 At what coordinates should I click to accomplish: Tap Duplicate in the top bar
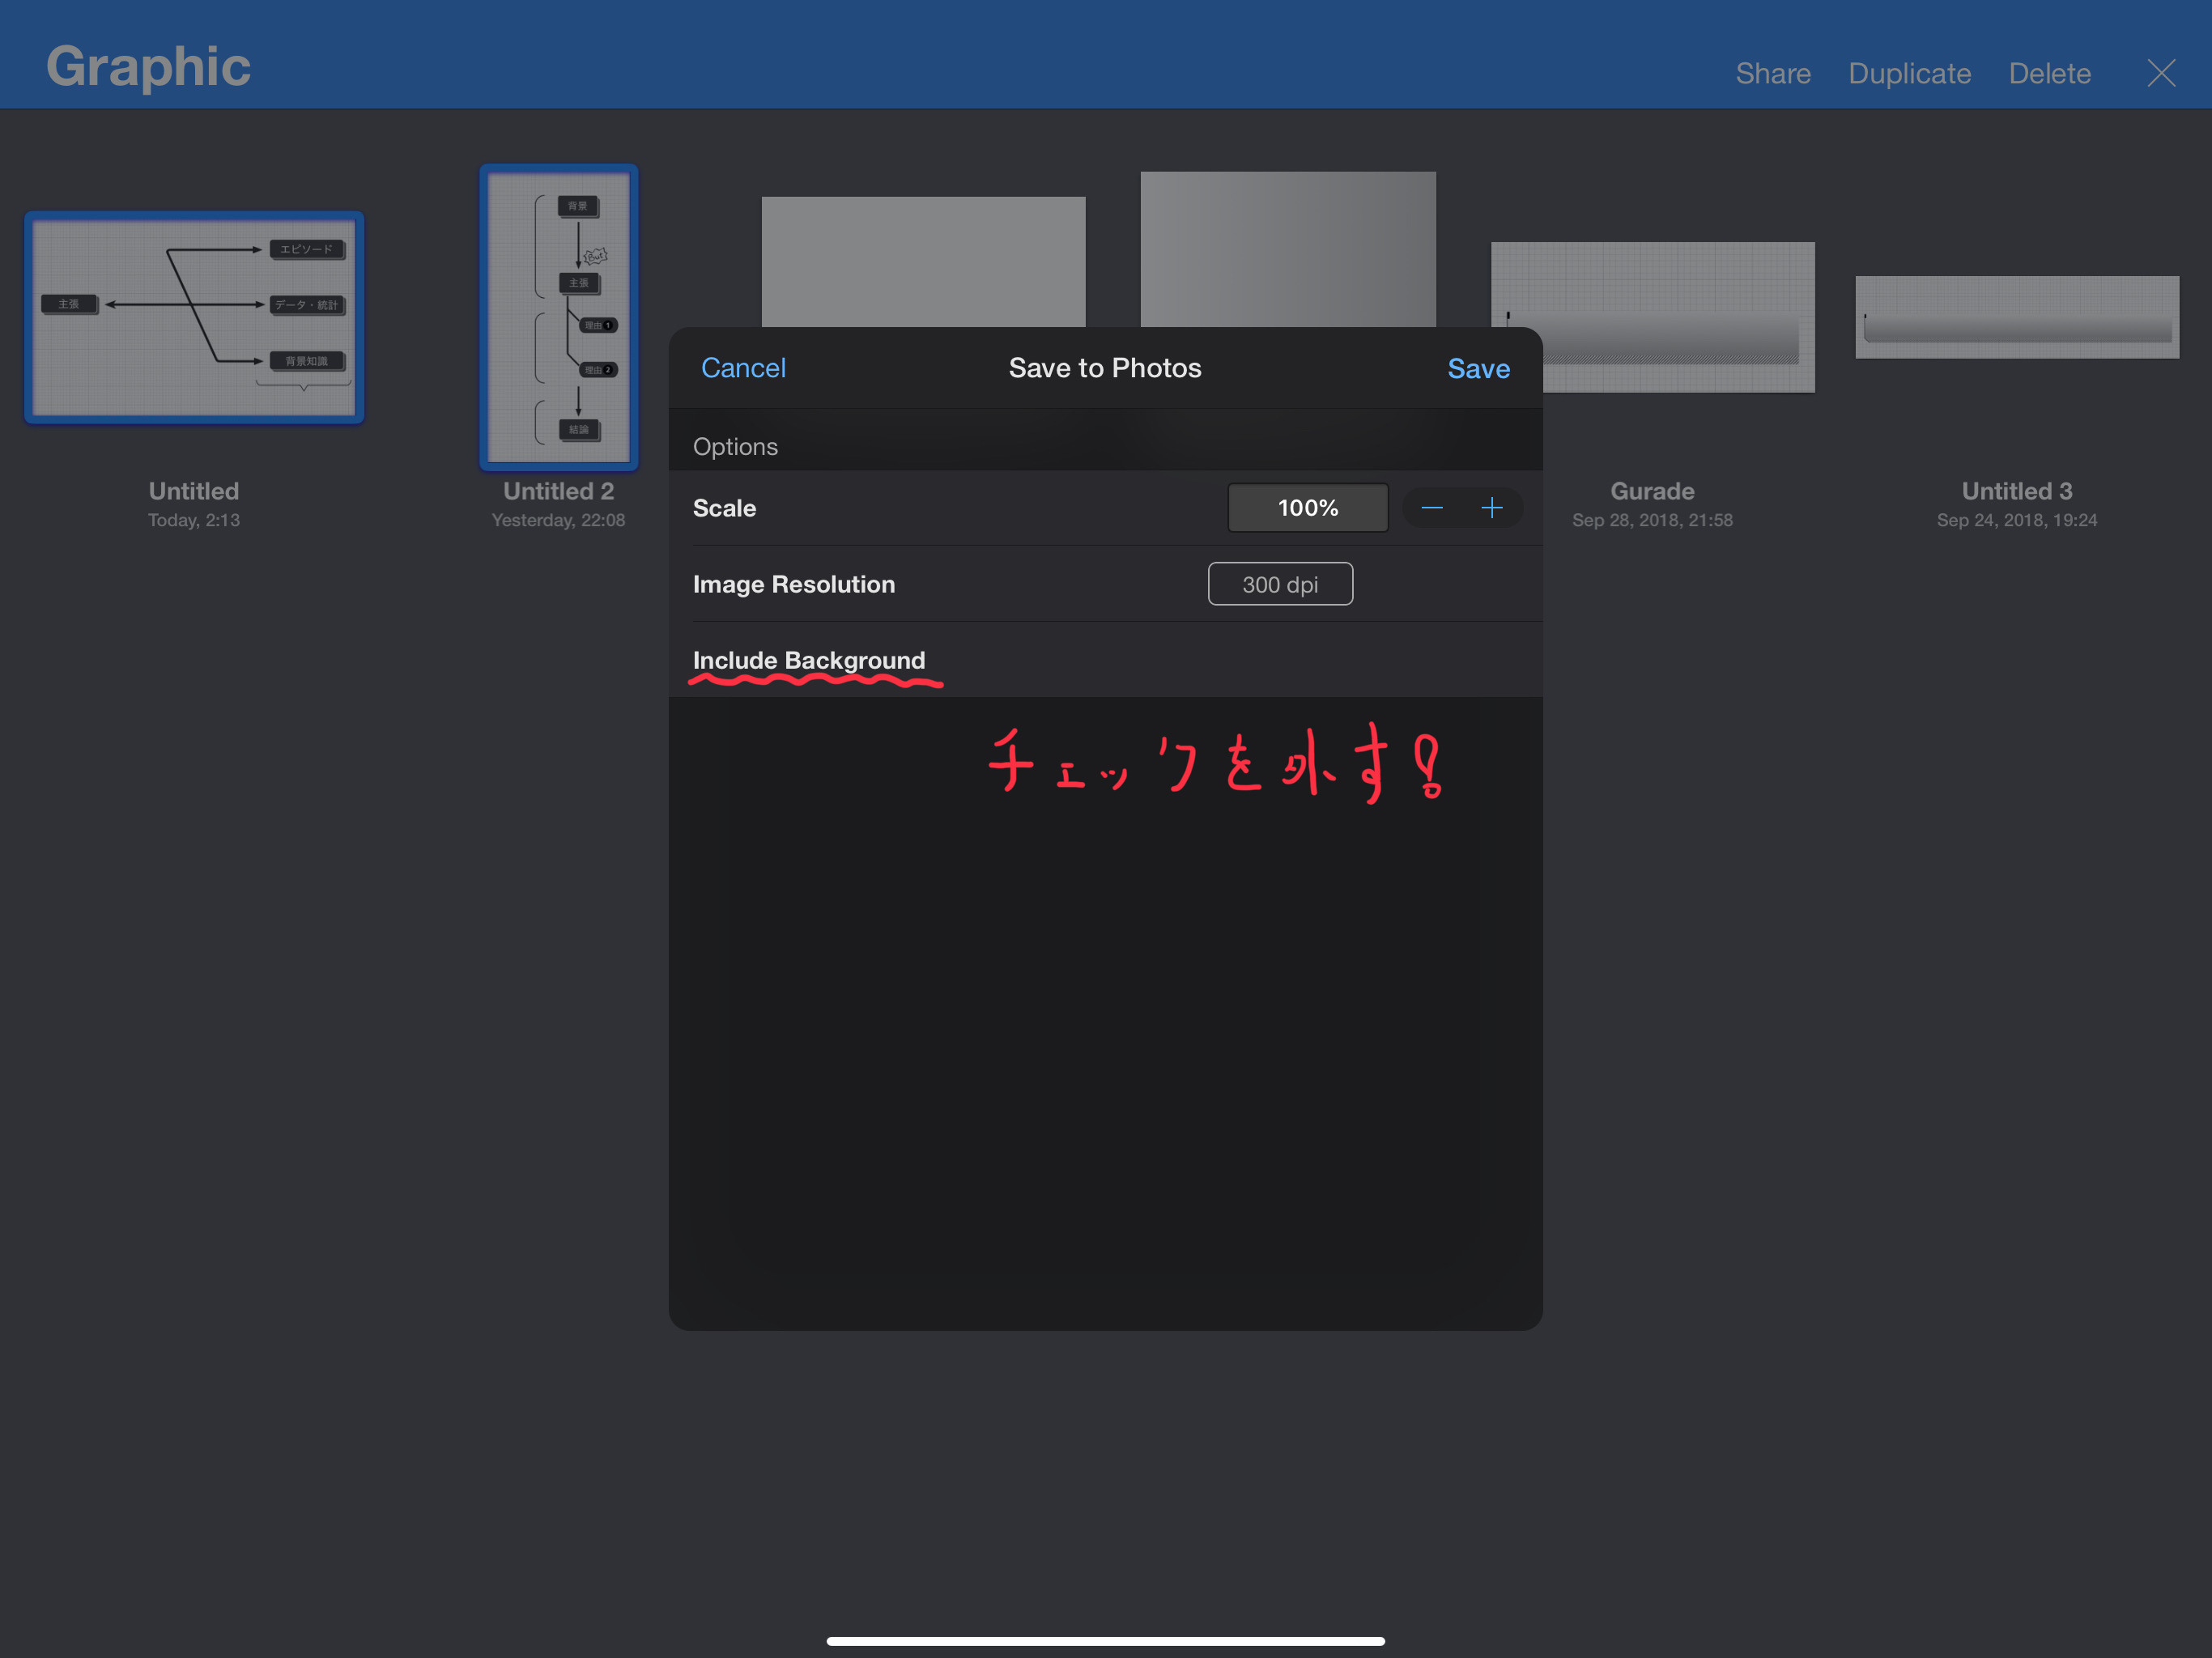pyautogui.click(x=1909, y=73)
